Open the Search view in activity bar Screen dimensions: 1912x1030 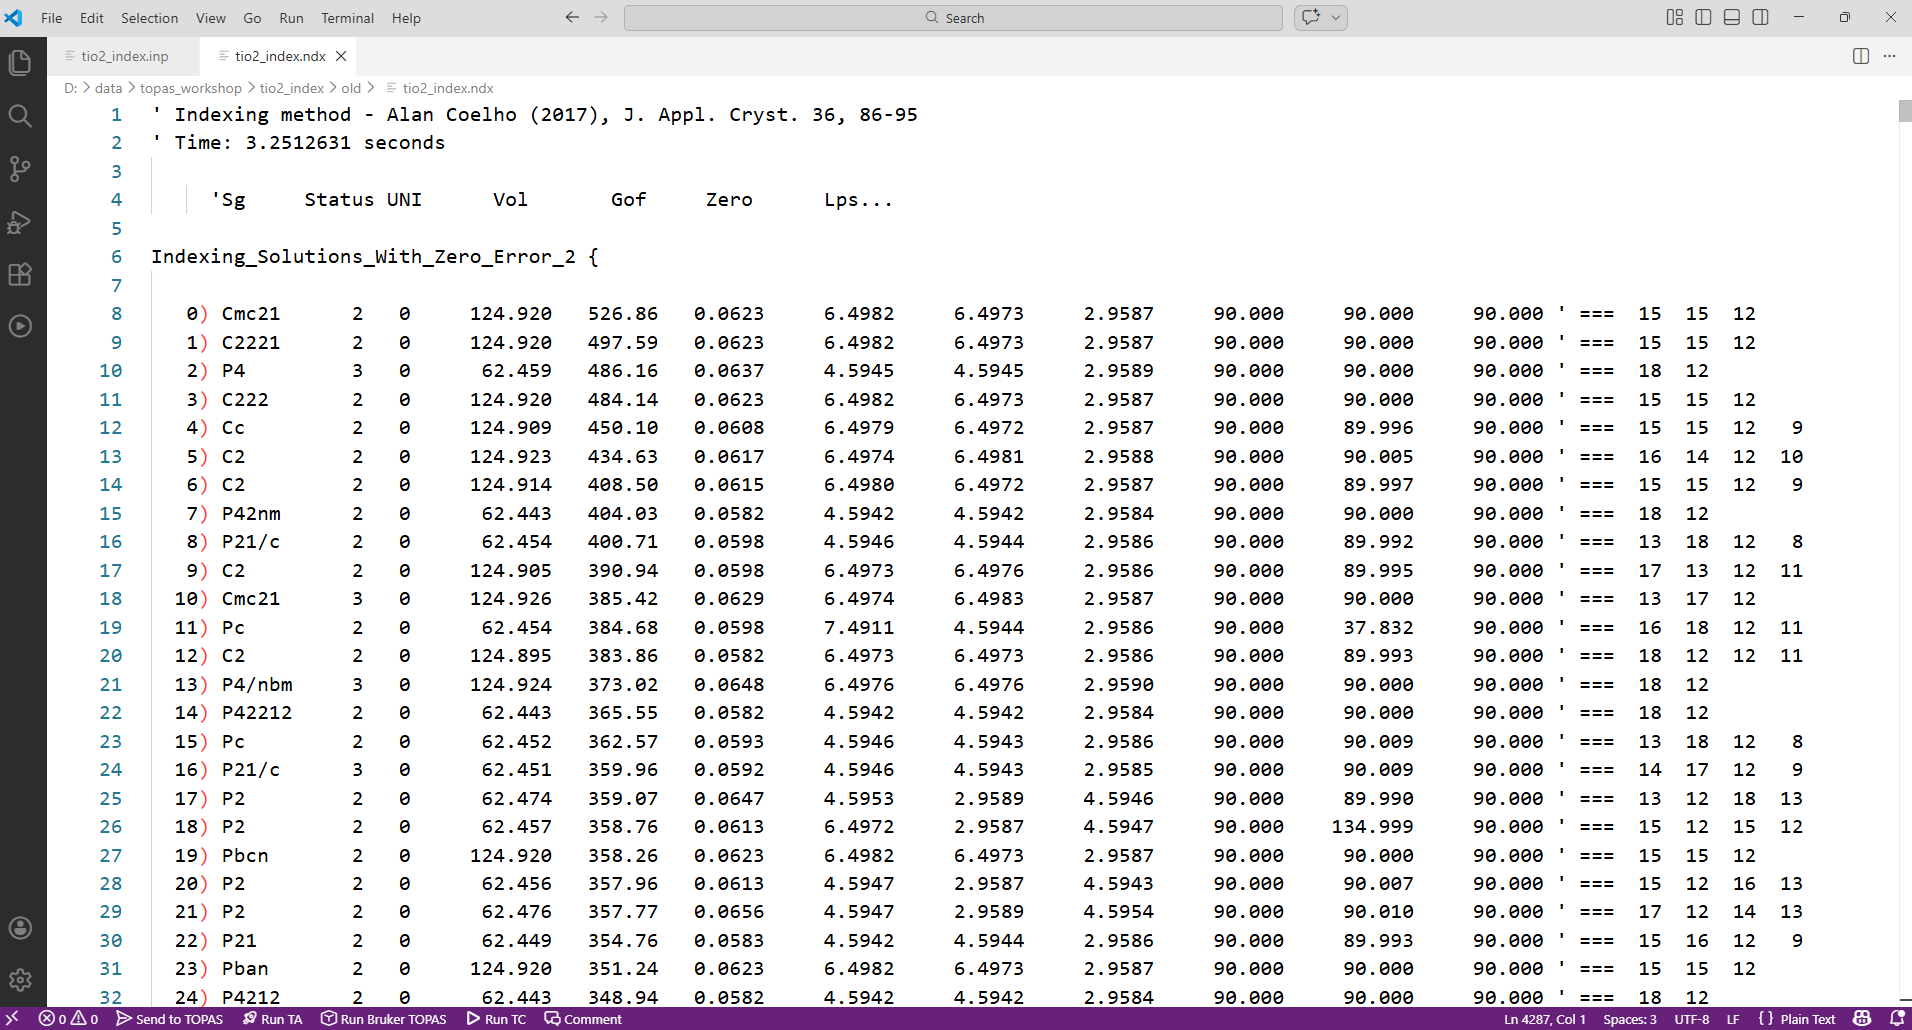click(x=20, y=116)
